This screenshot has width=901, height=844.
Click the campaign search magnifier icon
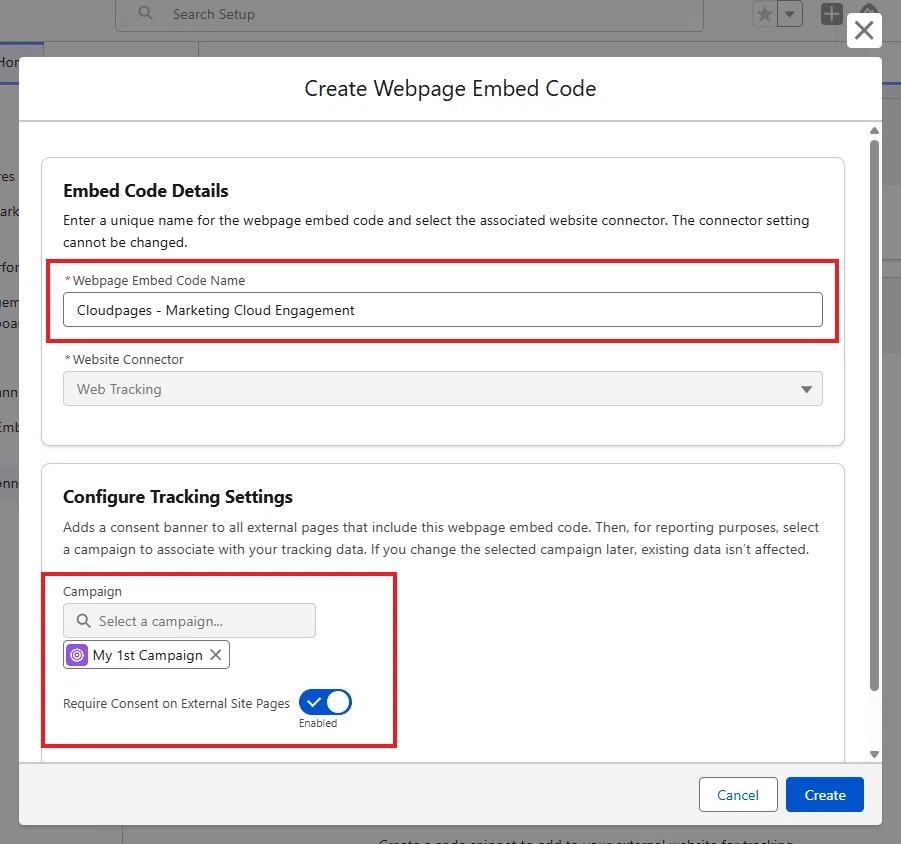click(84, 621)
